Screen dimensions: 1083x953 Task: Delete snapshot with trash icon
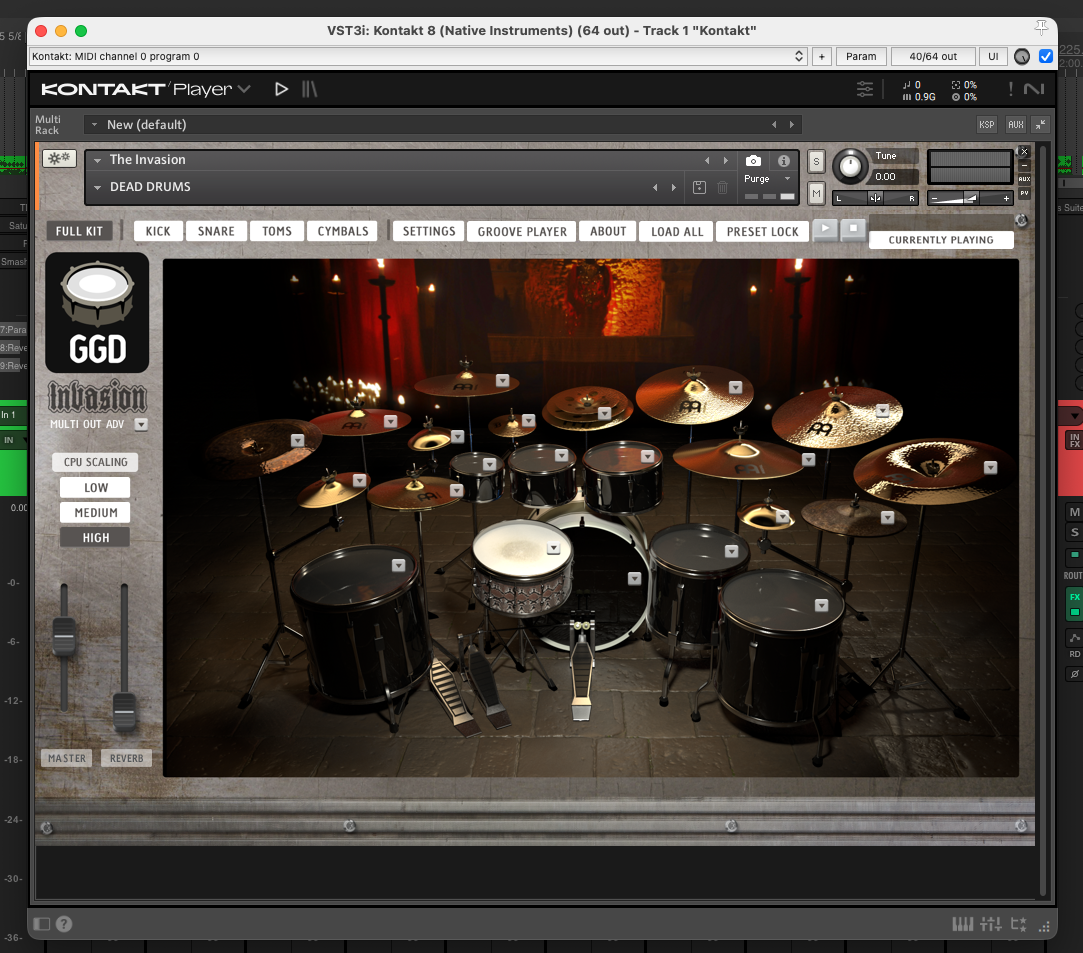pos(722,187)
